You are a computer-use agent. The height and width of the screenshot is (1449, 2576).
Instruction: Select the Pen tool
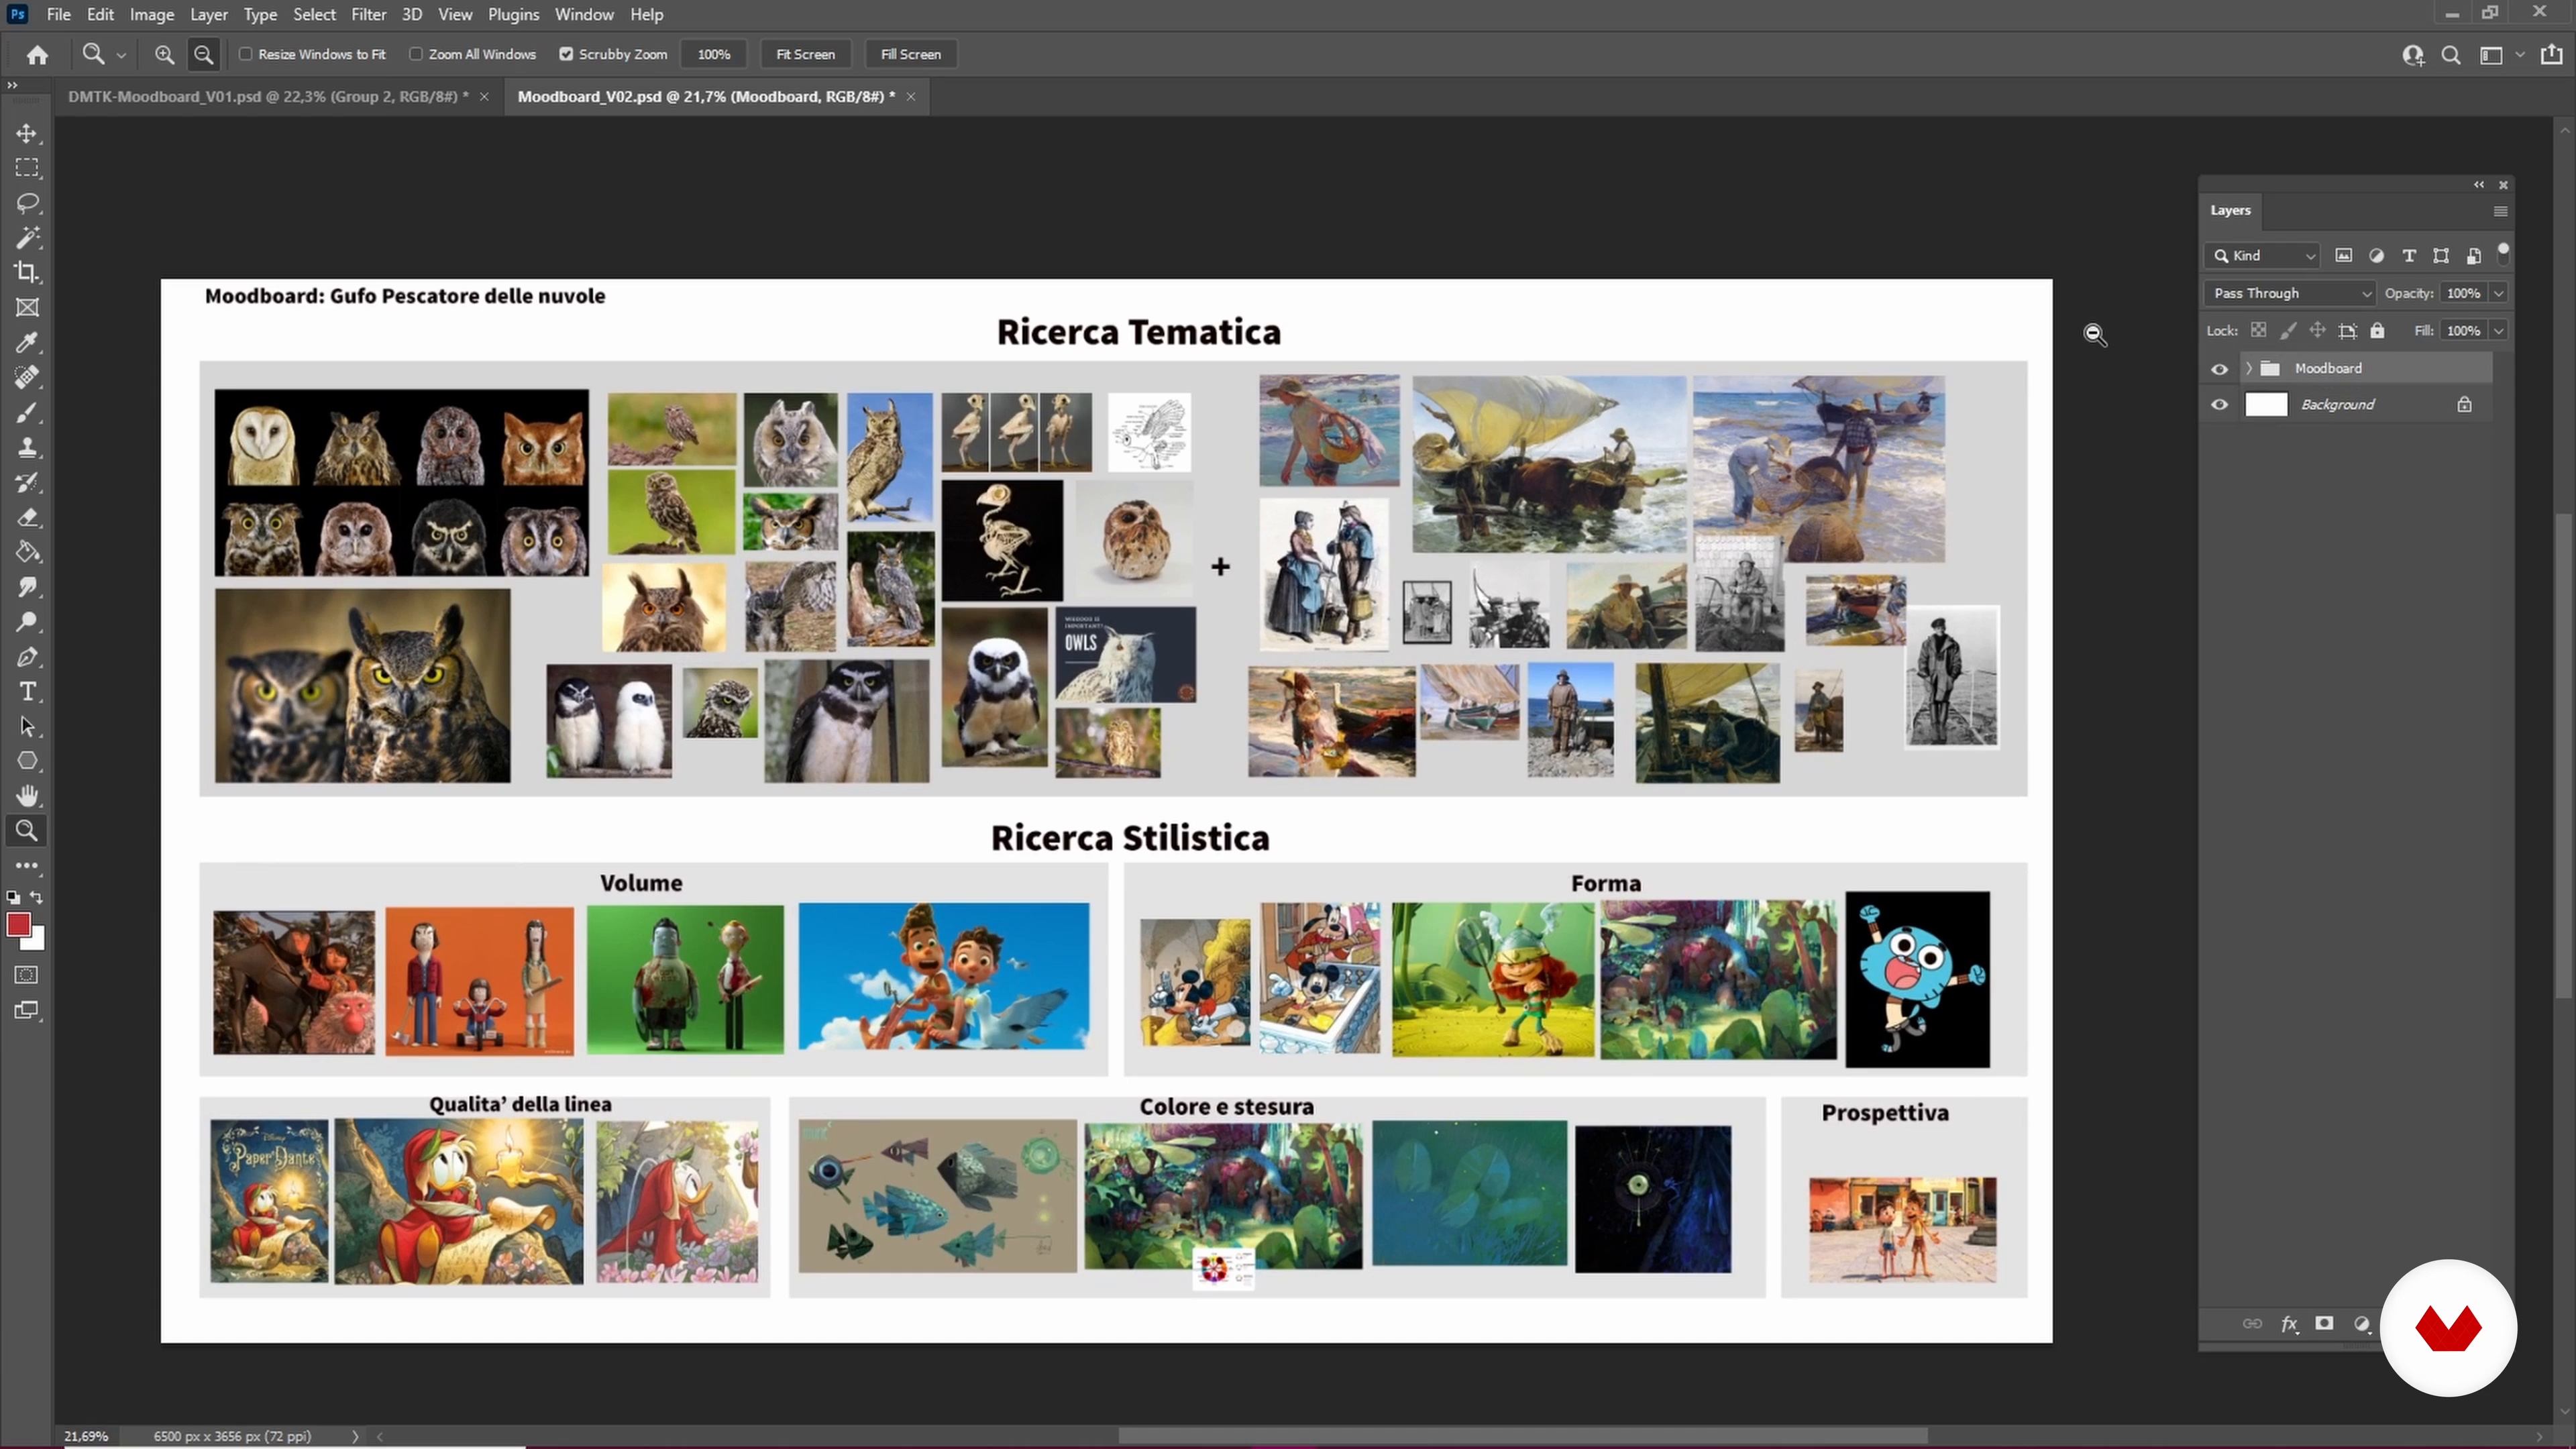pyautogui.click(x=27, y=657)
